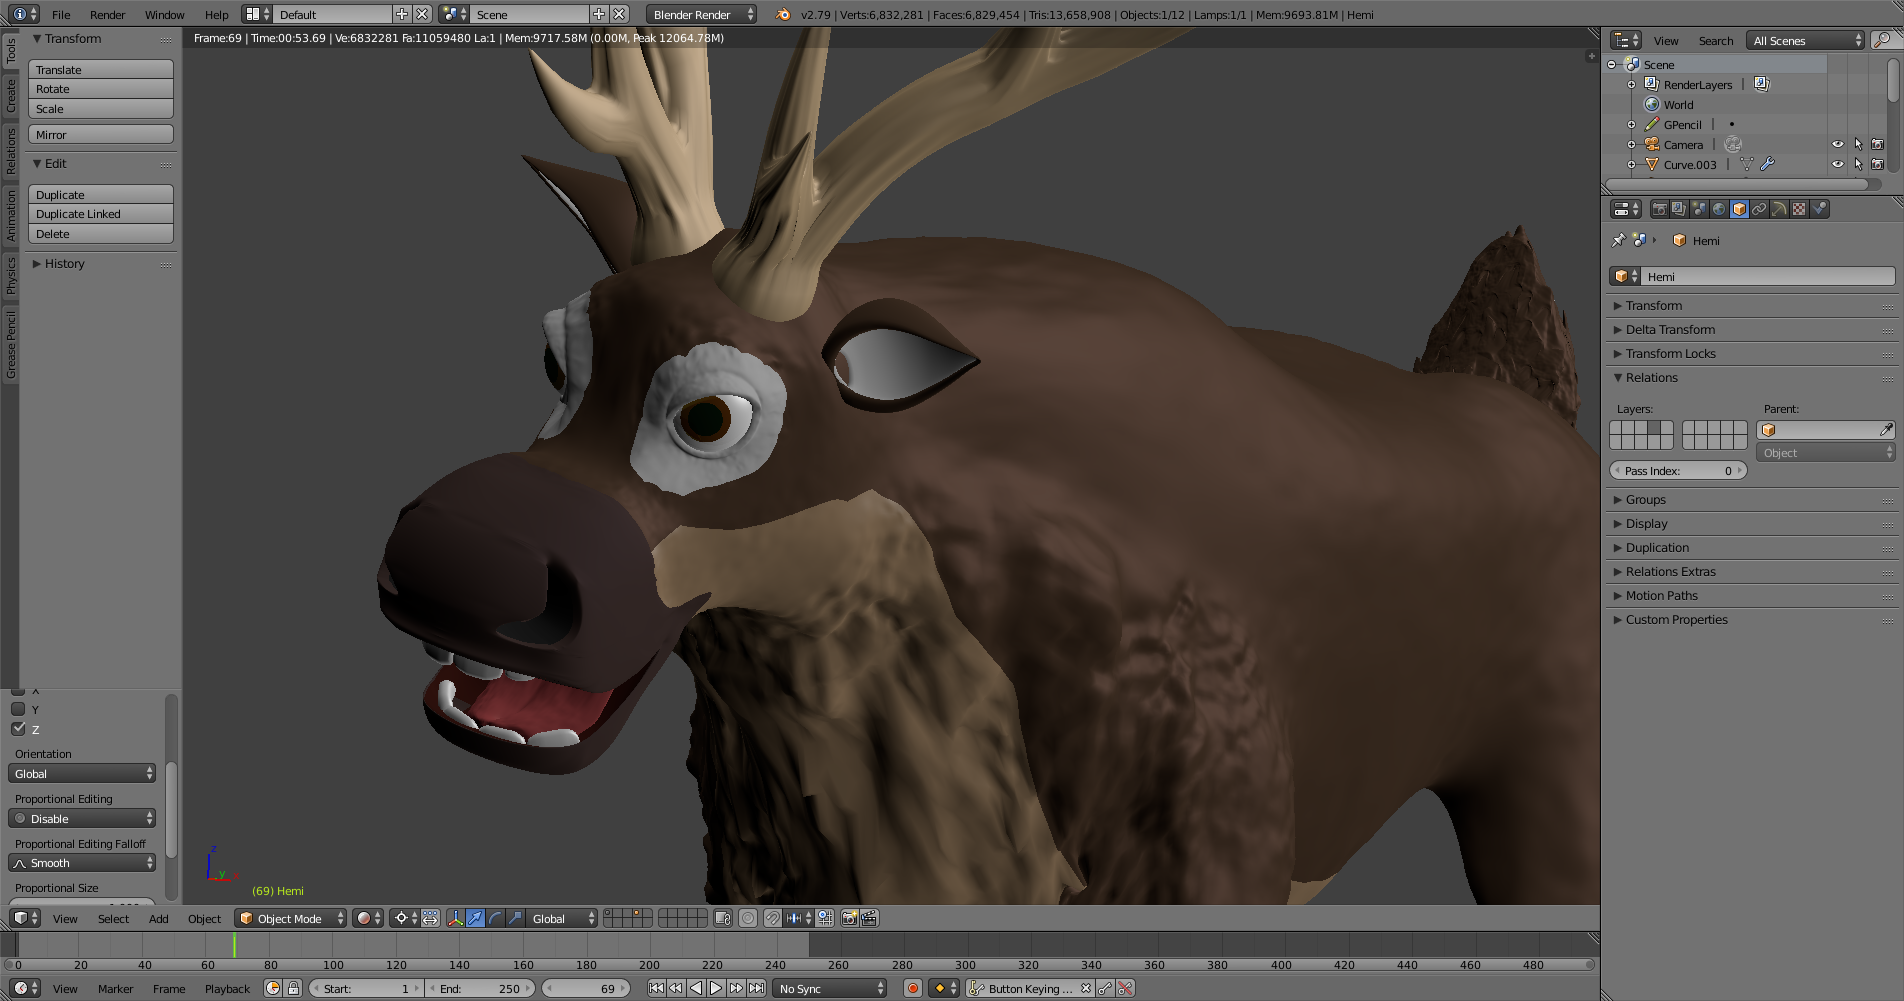Toggle snap during transform magnet
This screenshot has height=1001, width=1904.
tap(773, 918)
